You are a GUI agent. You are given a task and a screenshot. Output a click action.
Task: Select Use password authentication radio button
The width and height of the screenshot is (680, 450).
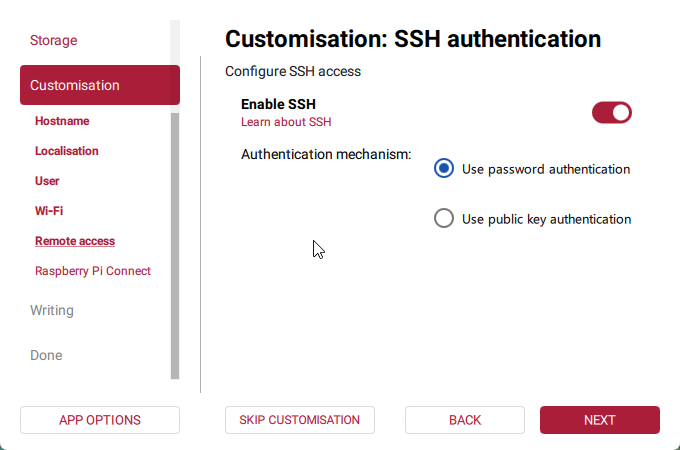(444, 169)
